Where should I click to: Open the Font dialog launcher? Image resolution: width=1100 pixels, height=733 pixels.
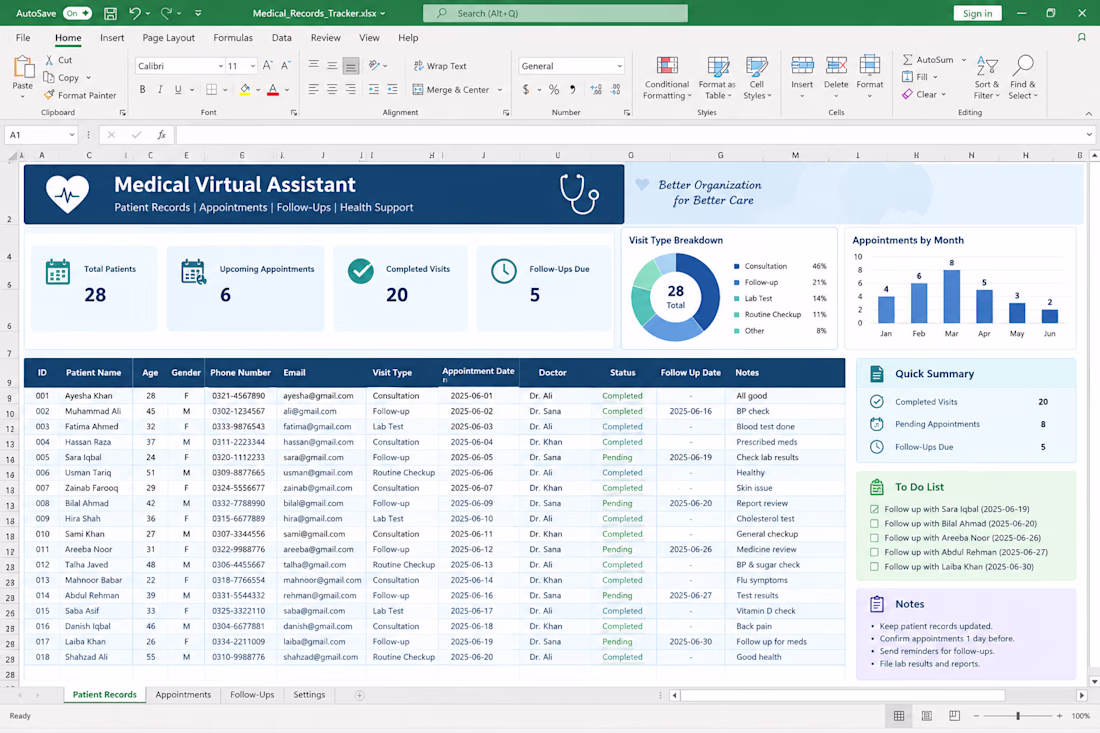click(x=294, y=112)
